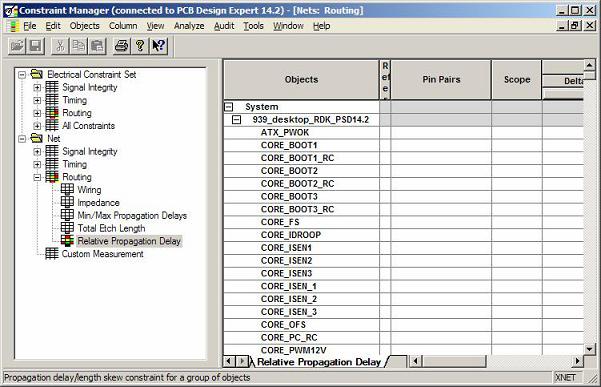Click the horizontal scrollbar right arrow
601x387 pixels.
pyautogui.click(x=578, y=361)
